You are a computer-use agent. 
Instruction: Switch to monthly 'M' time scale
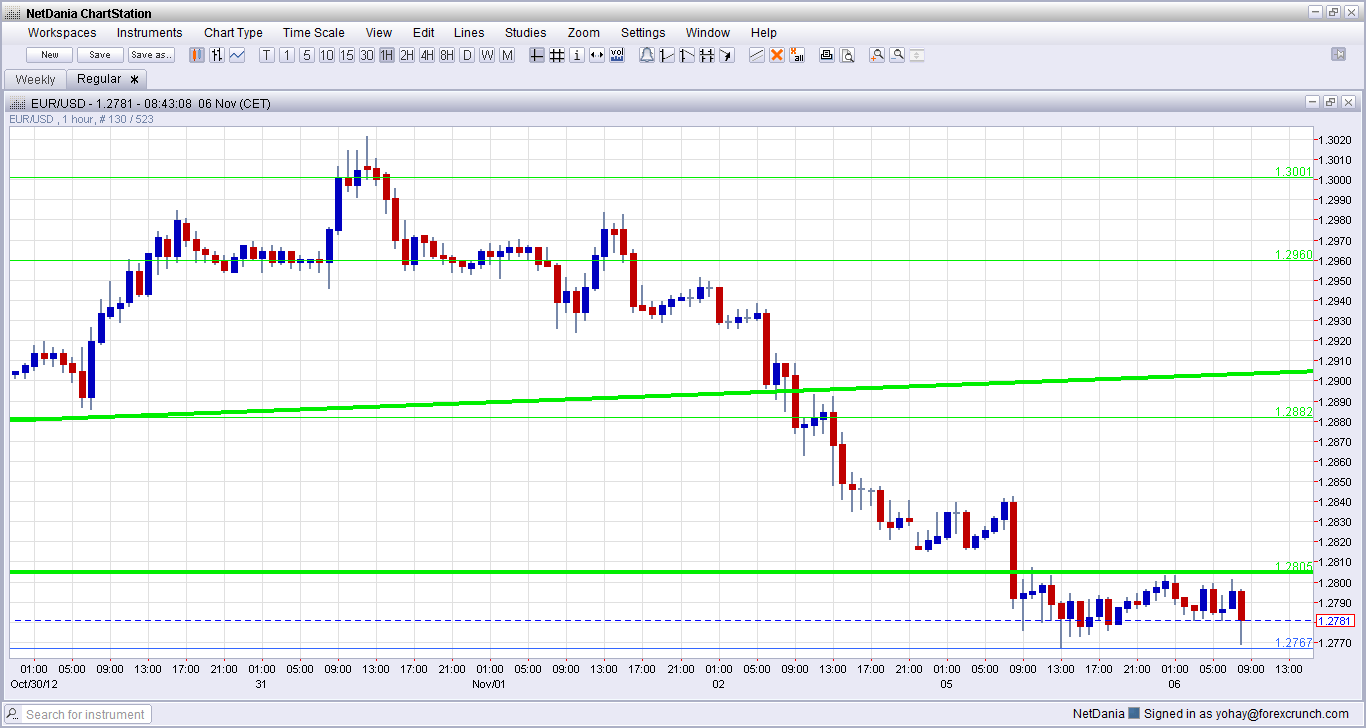(x=507, y=55)
